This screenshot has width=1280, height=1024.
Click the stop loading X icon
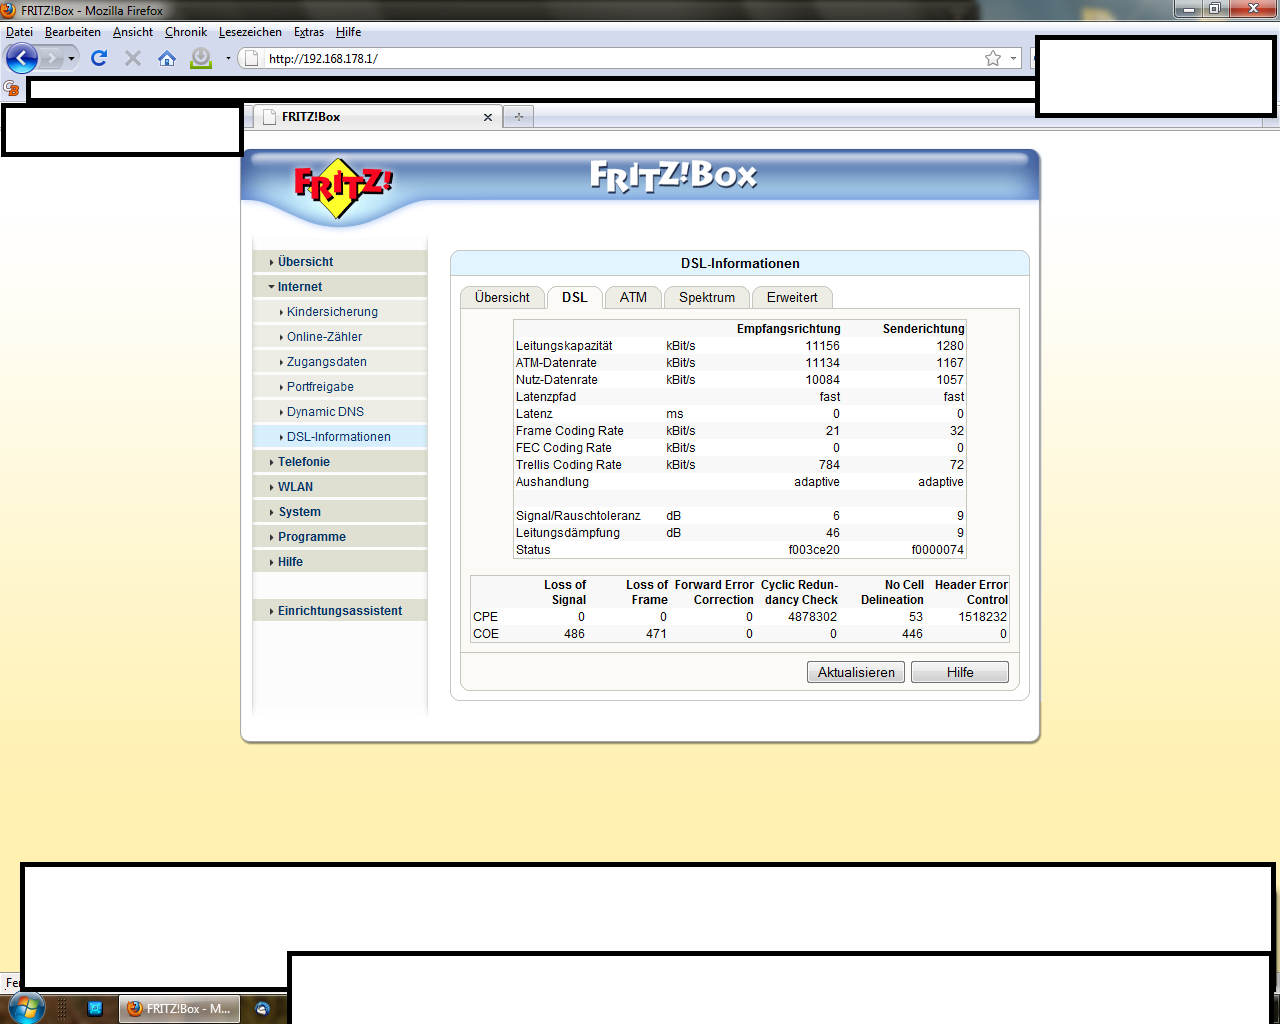tap(132, 58)
